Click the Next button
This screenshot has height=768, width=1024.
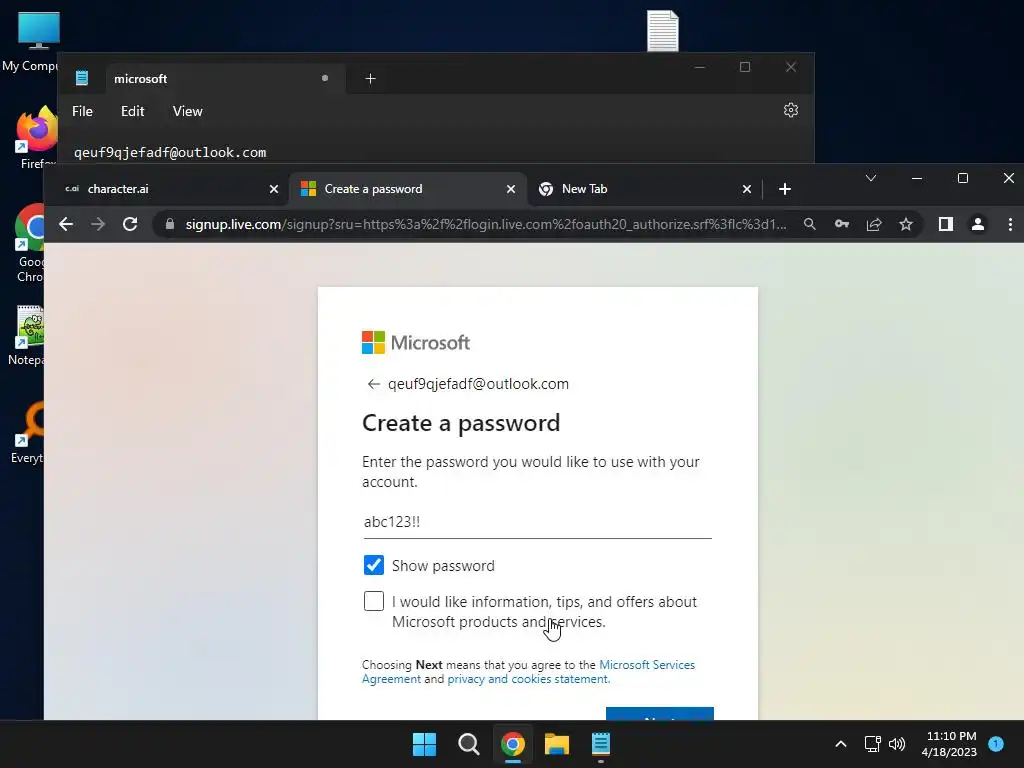(660, 714)
